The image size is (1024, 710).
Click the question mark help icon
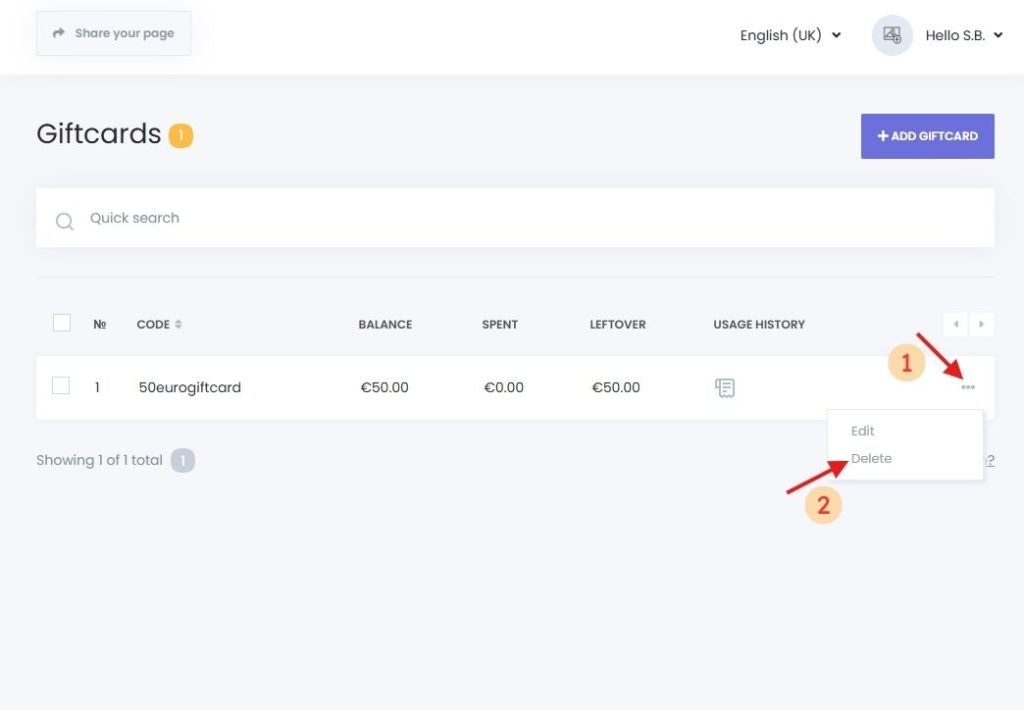[990, 460]
